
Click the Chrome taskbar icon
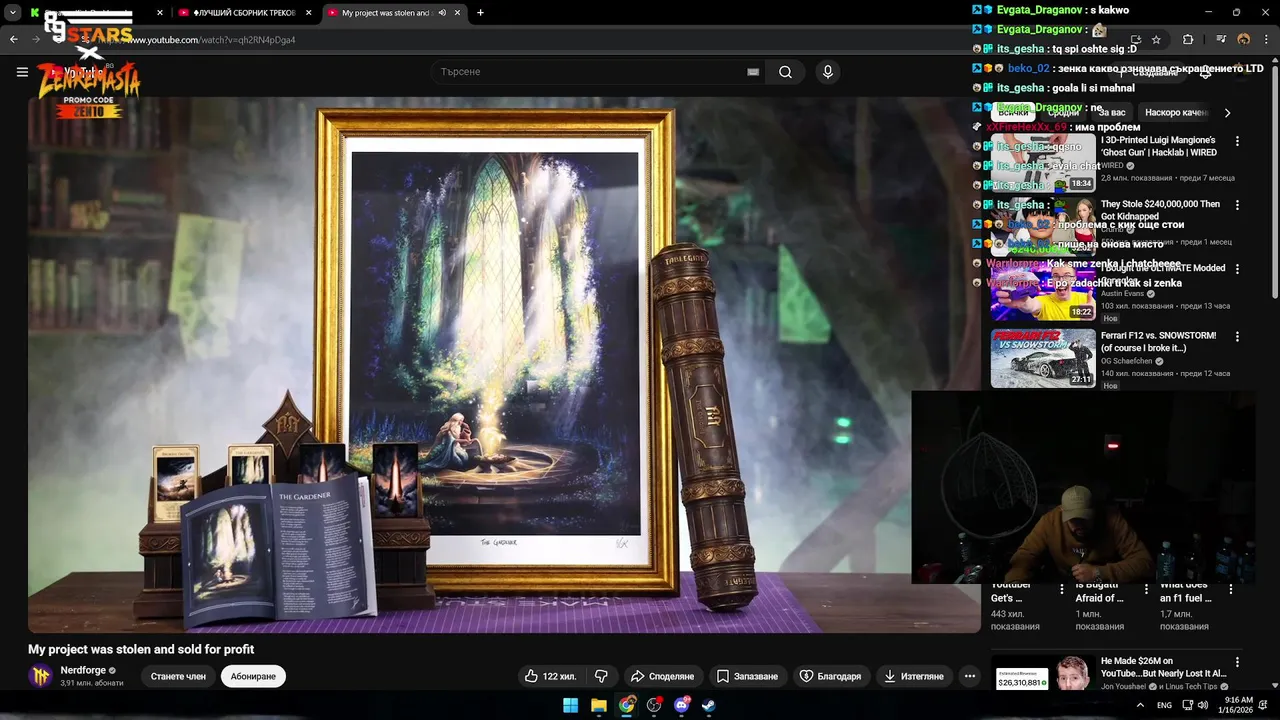pyautogui.click(x=626, y=705)
